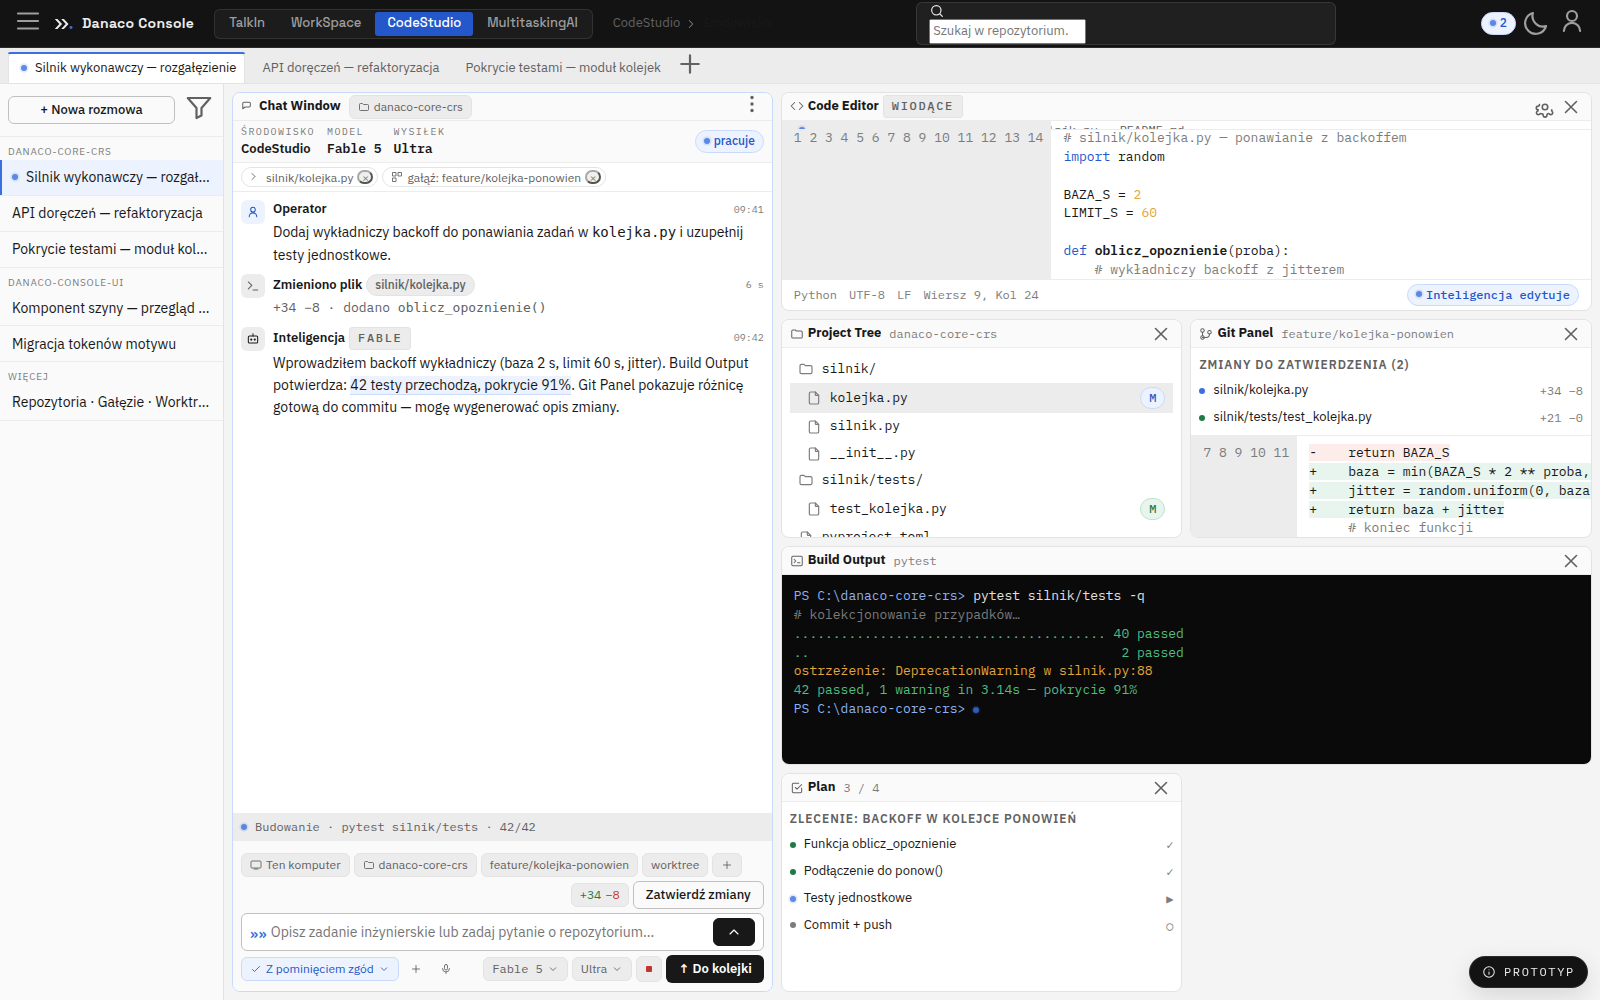Screen dimensions: 1600x1000
Task: Start a new conversation with Nowa rozmowa
Action: 91,110
